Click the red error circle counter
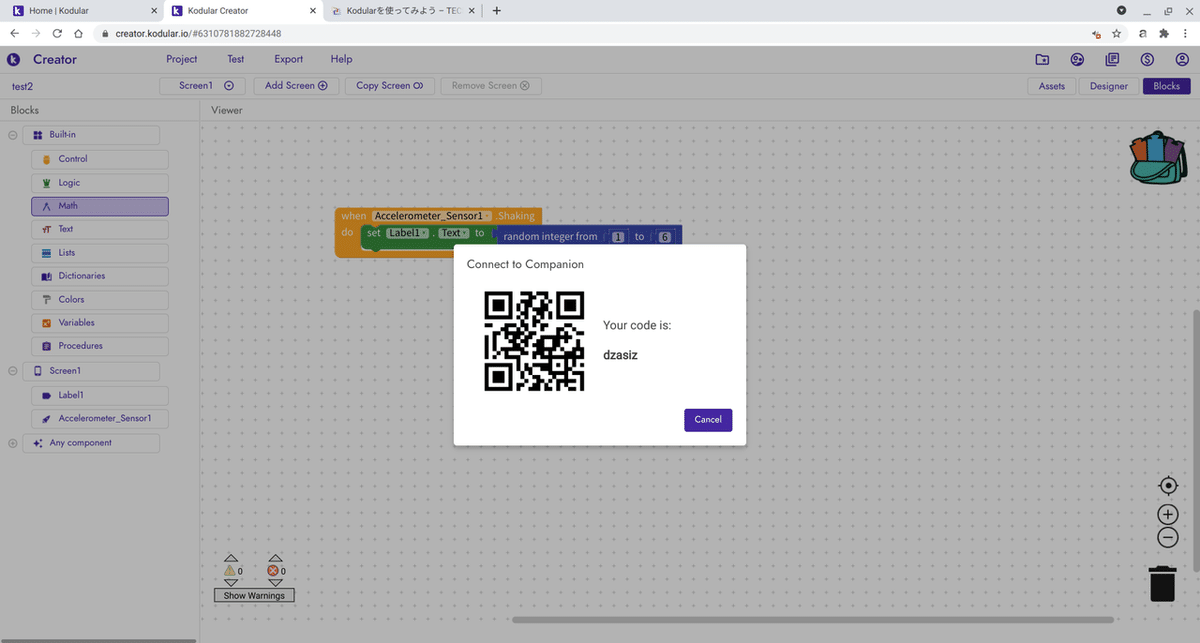The width and height of the screenshot is (1200, 643). tap(275, 571)
